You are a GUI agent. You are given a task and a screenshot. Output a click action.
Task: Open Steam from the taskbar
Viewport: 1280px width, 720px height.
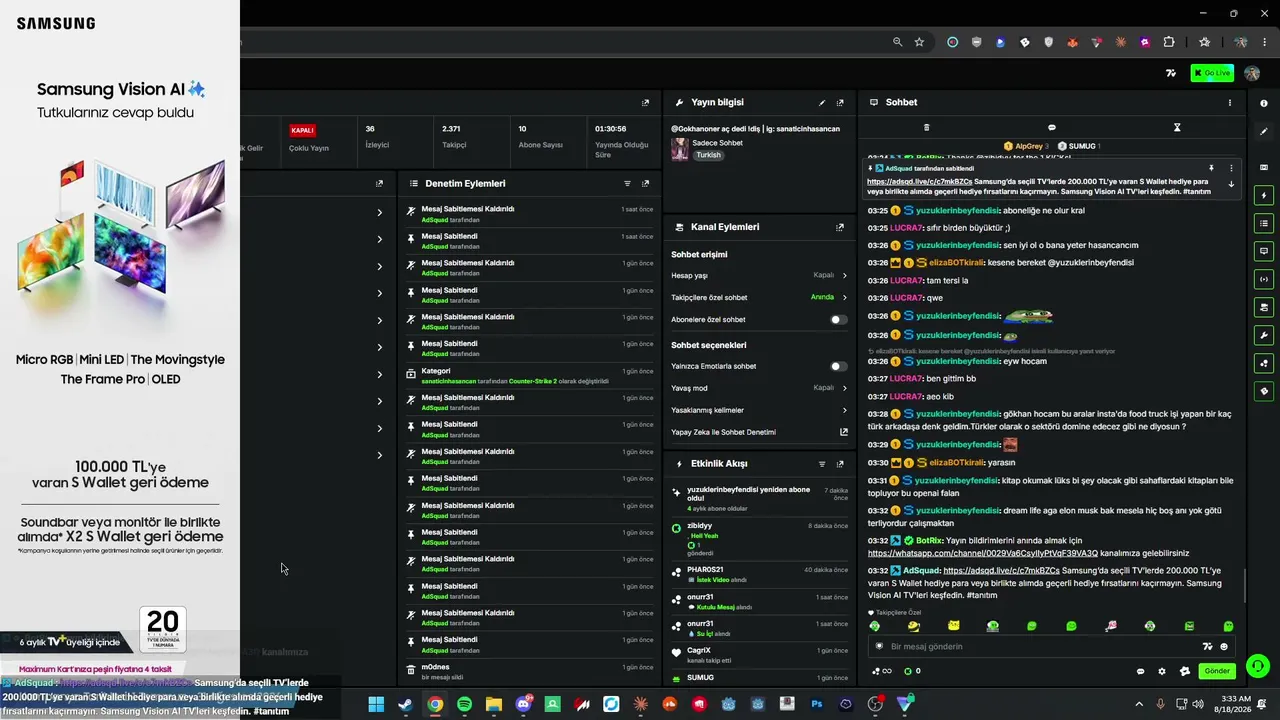point(405,704)
